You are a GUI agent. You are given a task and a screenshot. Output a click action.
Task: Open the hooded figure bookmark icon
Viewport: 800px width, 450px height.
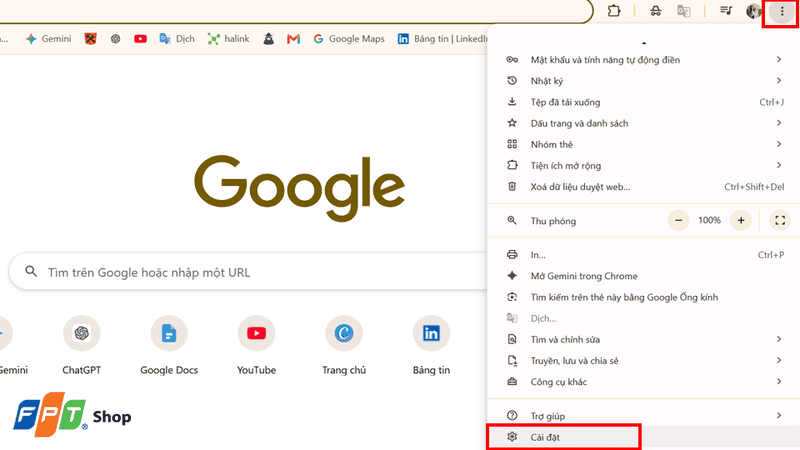click(268, 39)
